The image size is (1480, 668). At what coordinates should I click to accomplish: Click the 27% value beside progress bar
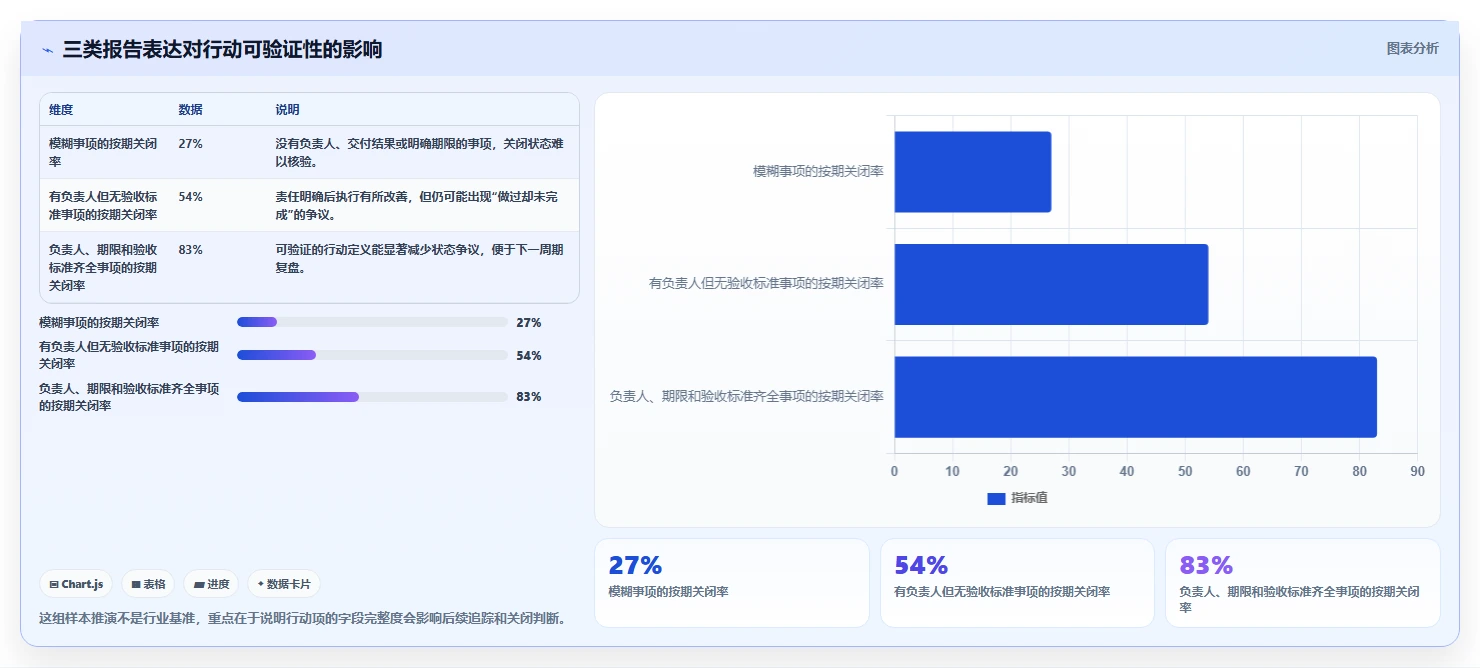pos(529,323)
